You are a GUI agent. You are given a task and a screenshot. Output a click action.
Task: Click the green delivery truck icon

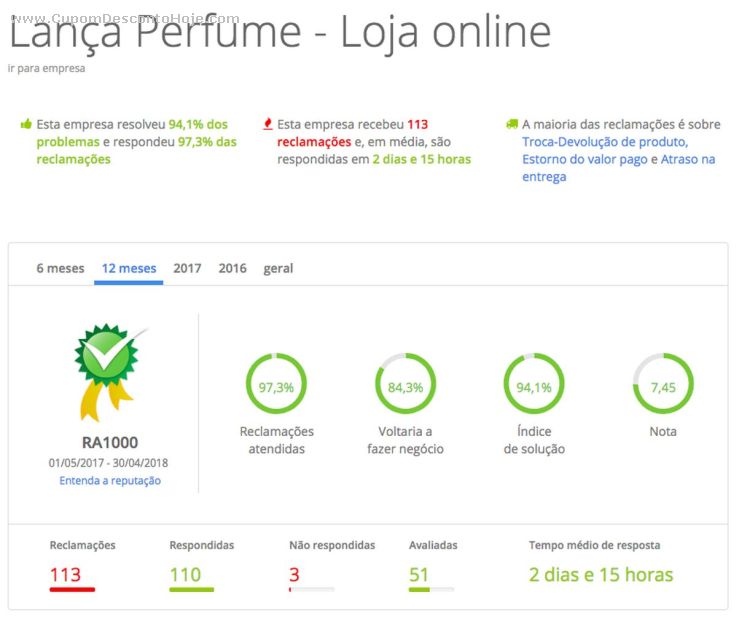click(x=512, y=124)
